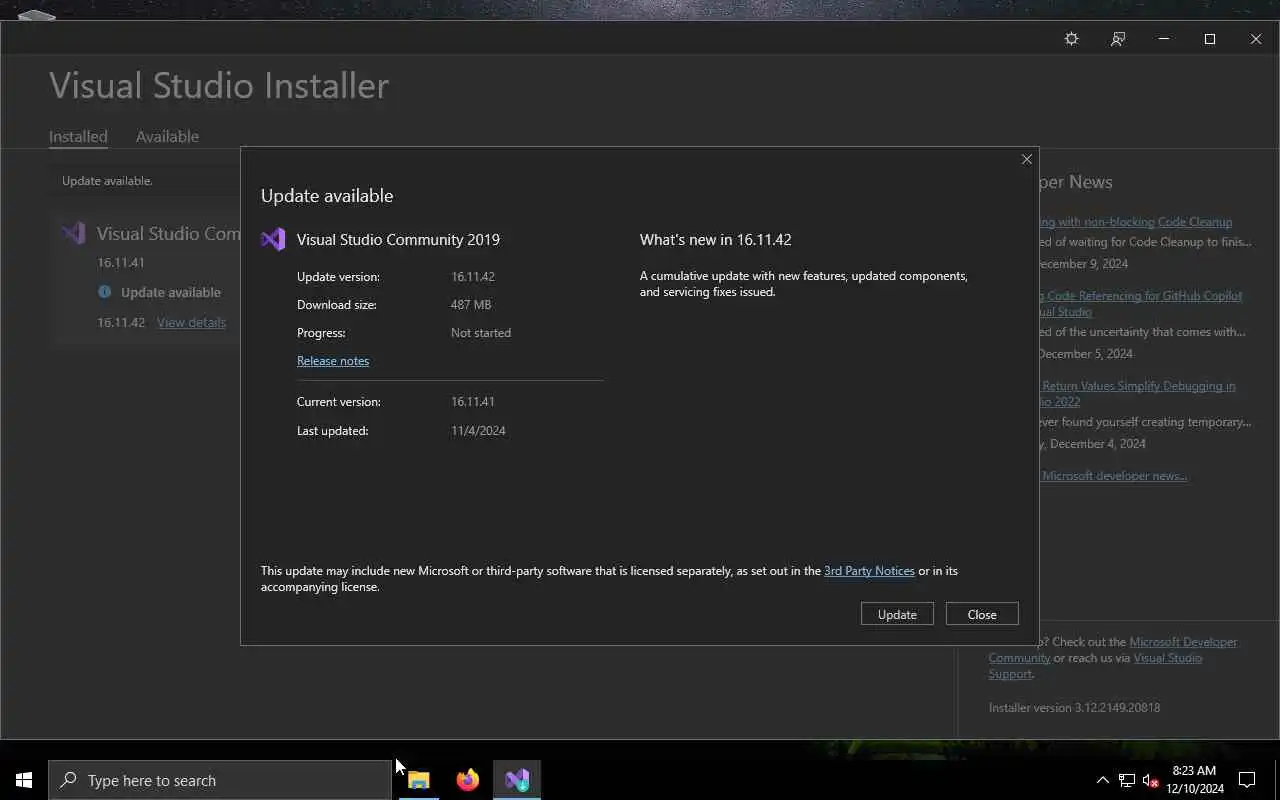Open the Microsoft developer news link
This screenshot has width=1280, height=800.
[x=1114, y=475]
